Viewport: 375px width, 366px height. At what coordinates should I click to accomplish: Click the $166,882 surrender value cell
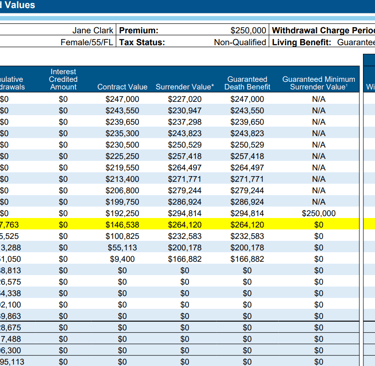[x=185, y=259]
